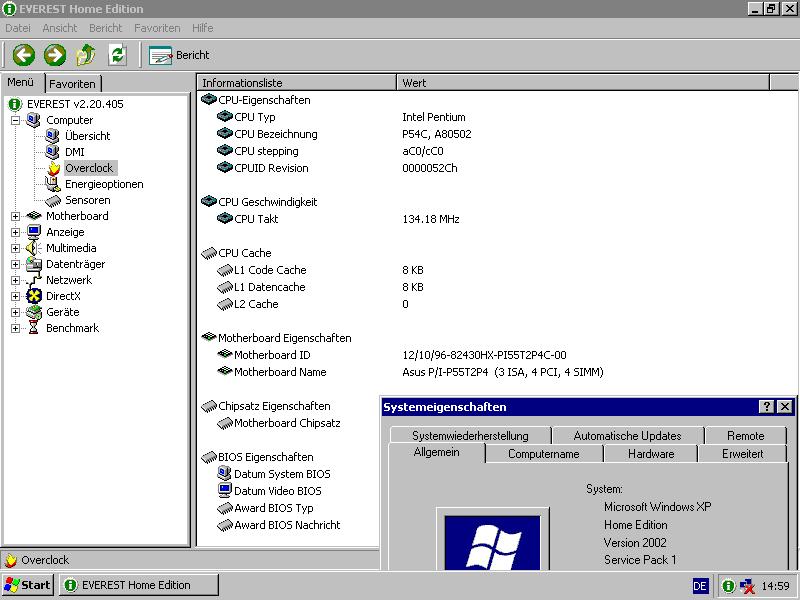Open the Favoriten menu in menu bar
800x600 pixels.
[x=157, y=28]
